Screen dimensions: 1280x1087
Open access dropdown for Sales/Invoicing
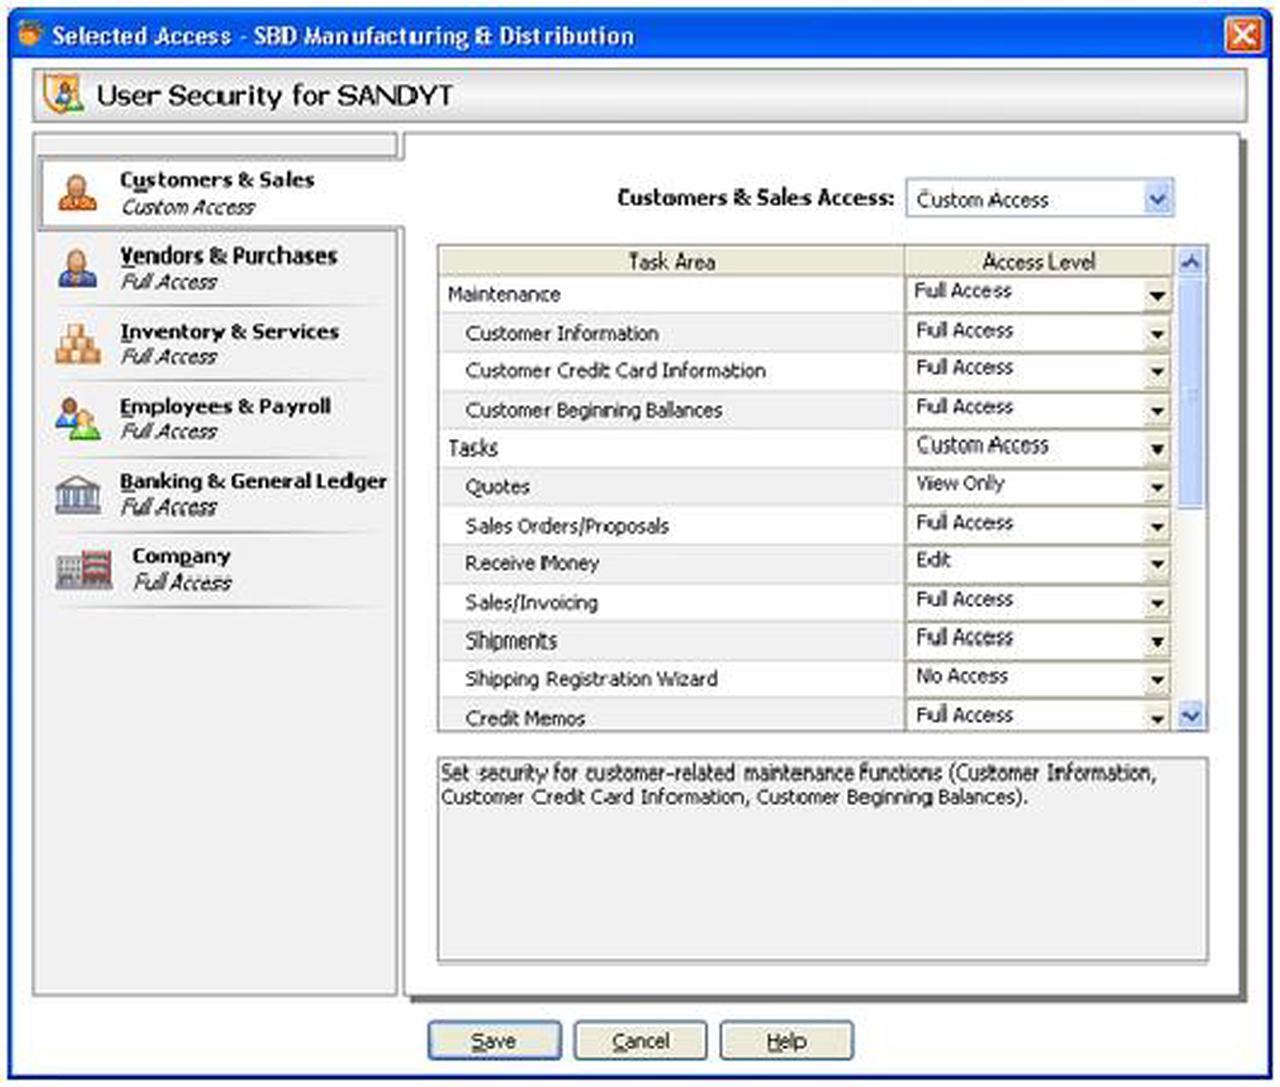[1157, 603]
